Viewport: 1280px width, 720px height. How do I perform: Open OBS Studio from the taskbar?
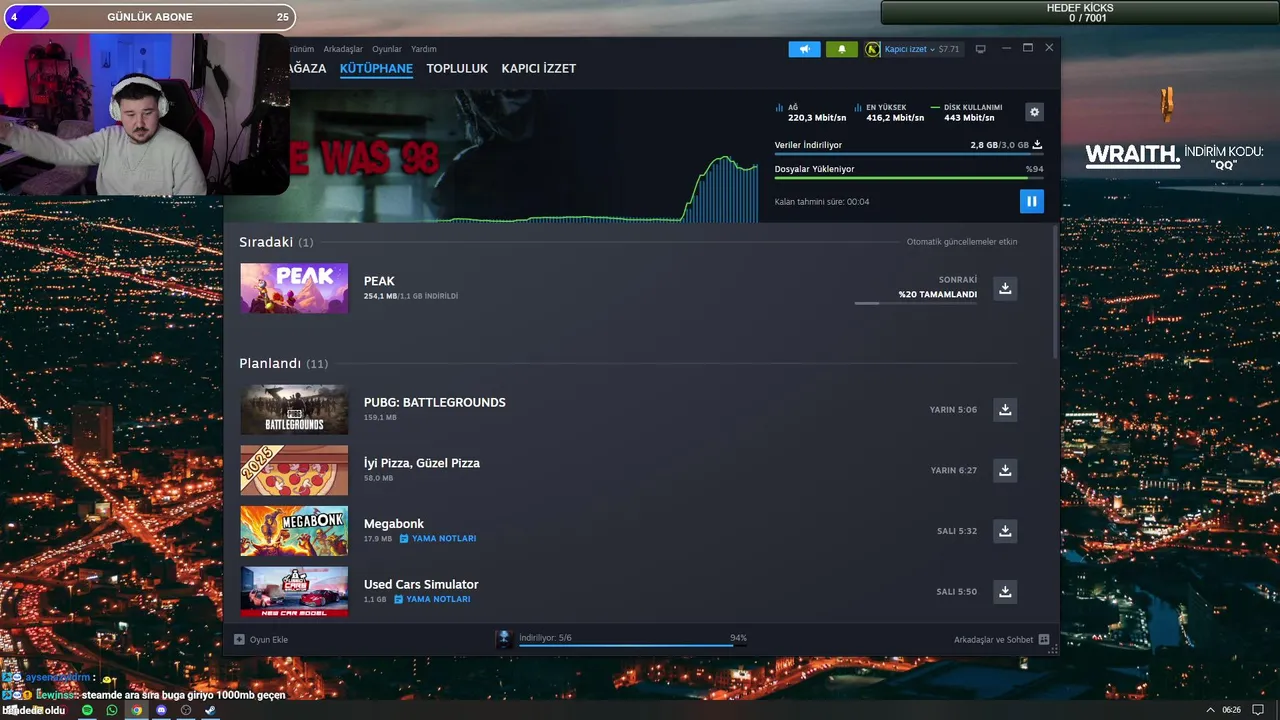pyautogui.click(x=186, y=710)
